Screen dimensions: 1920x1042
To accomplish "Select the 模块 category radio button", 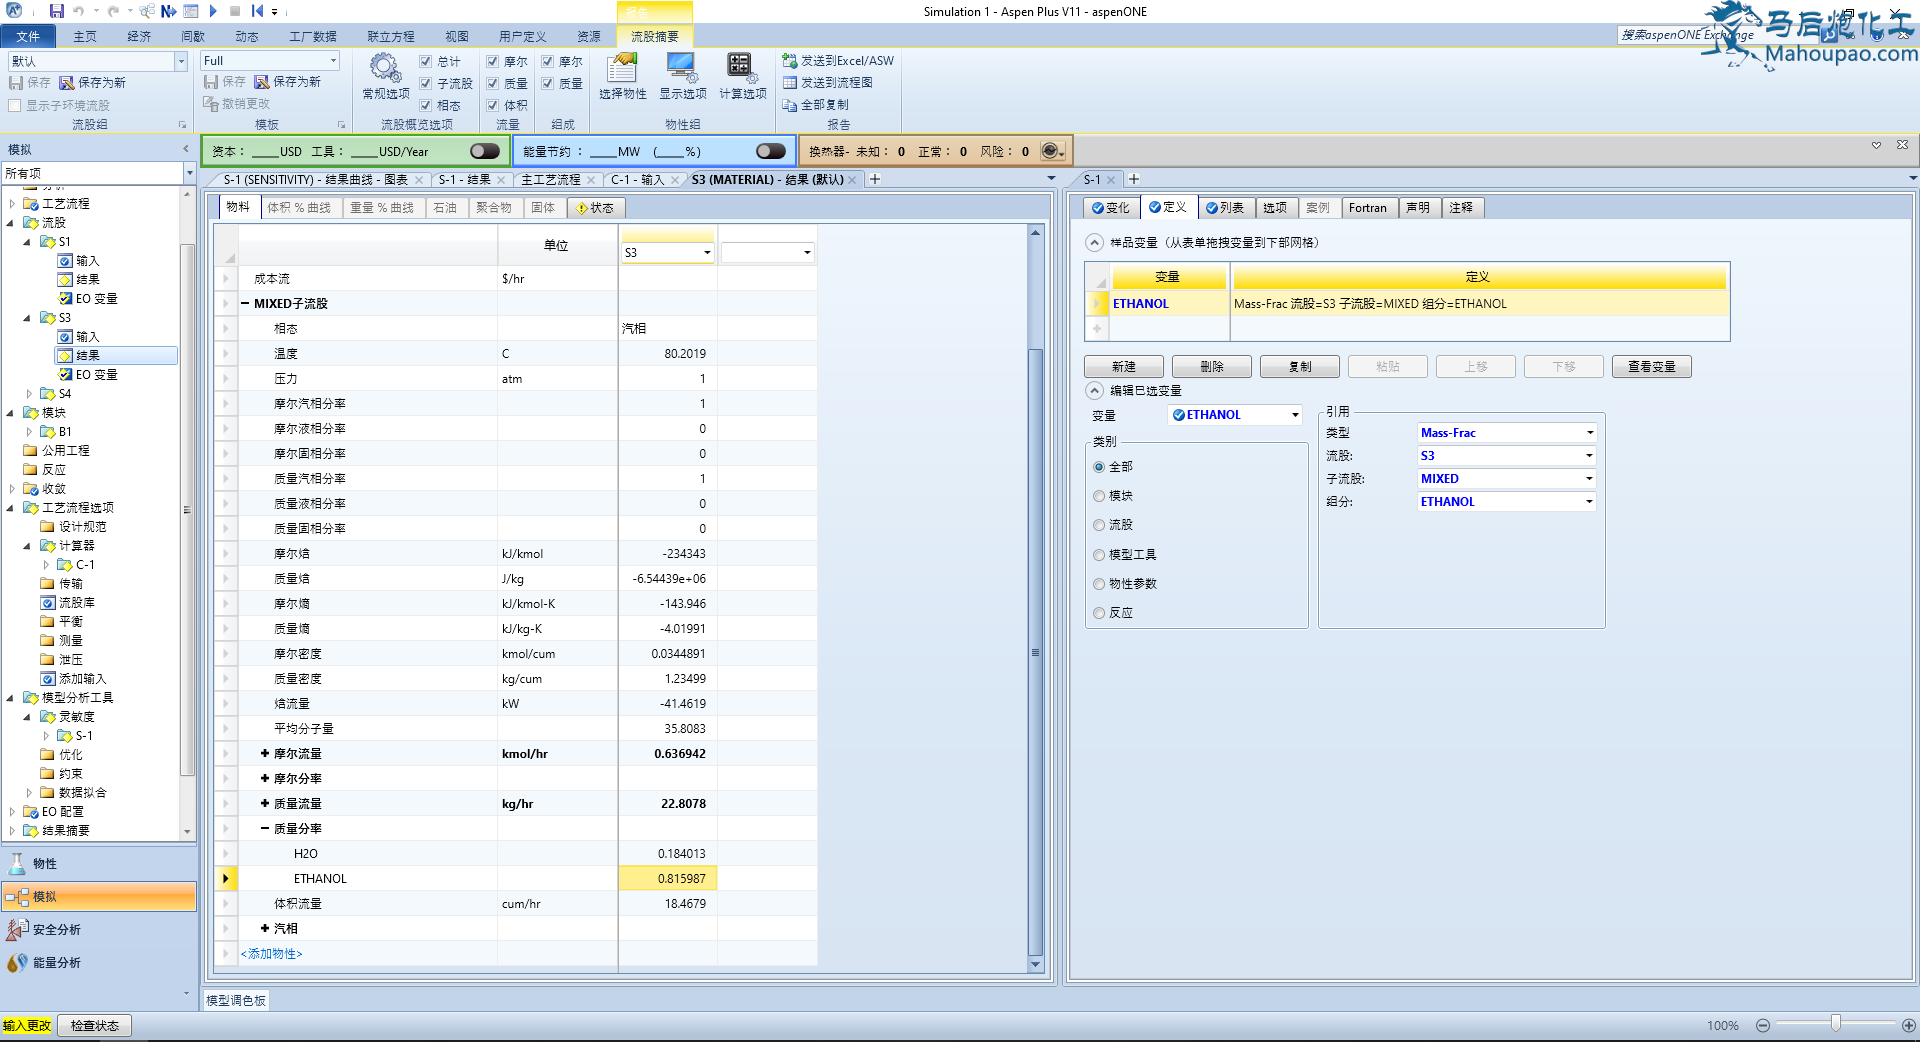I will pyautogui.click(x=1099, y=496).
